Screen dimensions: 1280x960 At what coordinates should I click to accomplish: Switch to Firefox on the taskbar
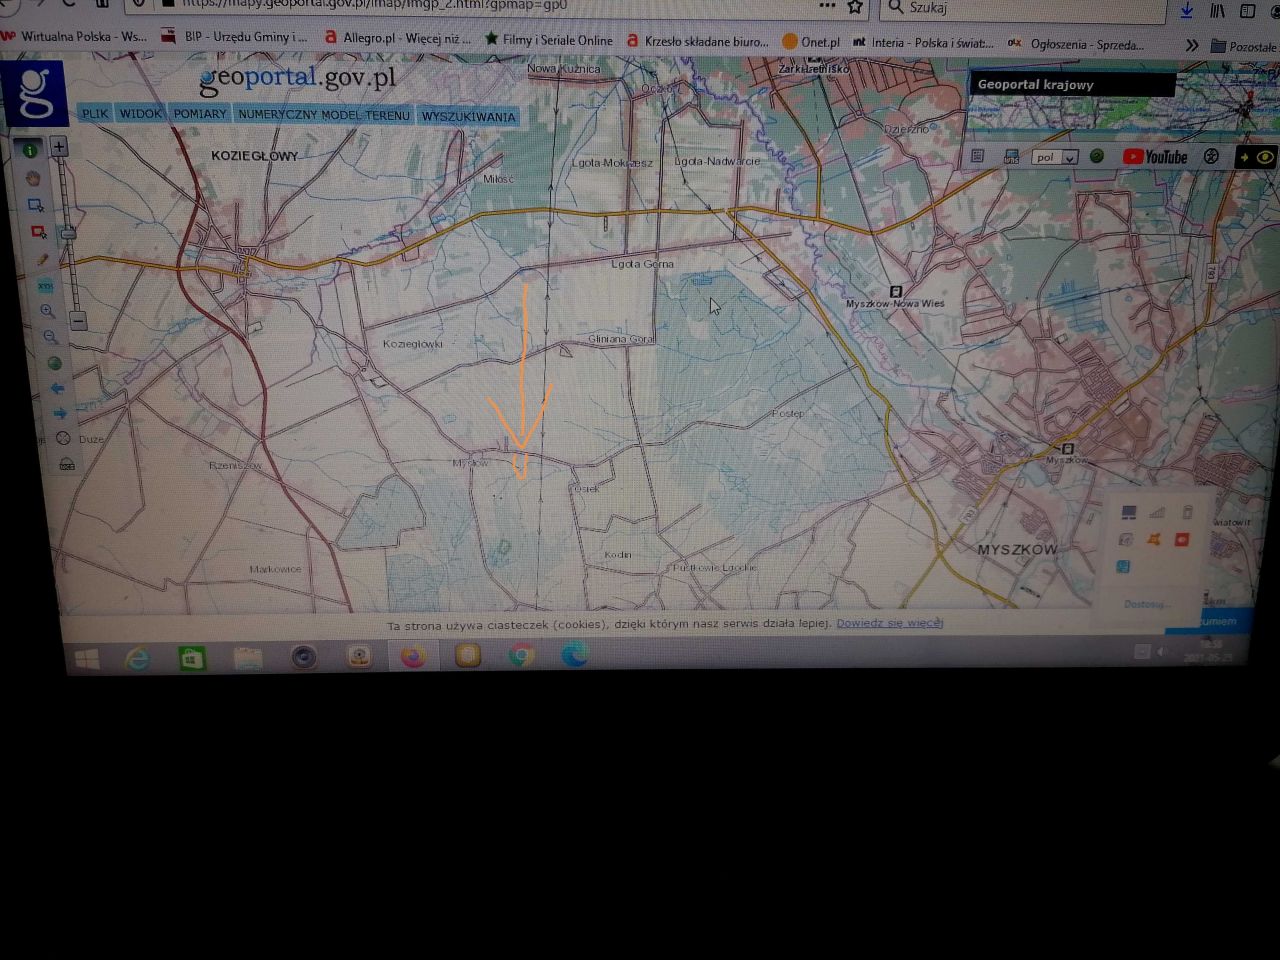(x=413, y=657)
